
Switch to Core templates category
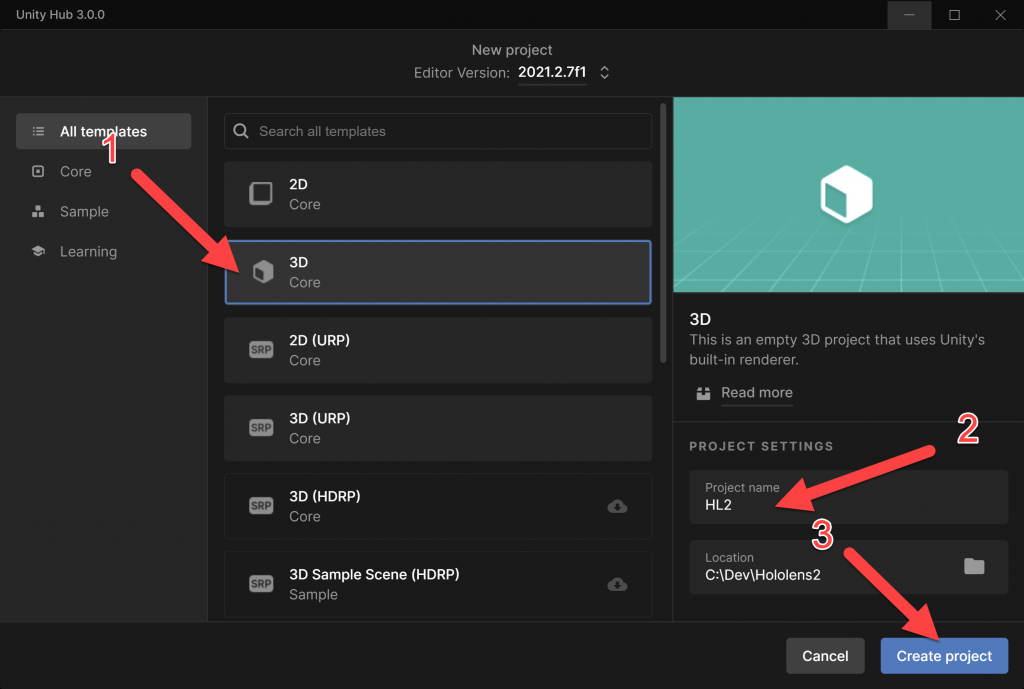click(104, 171)
